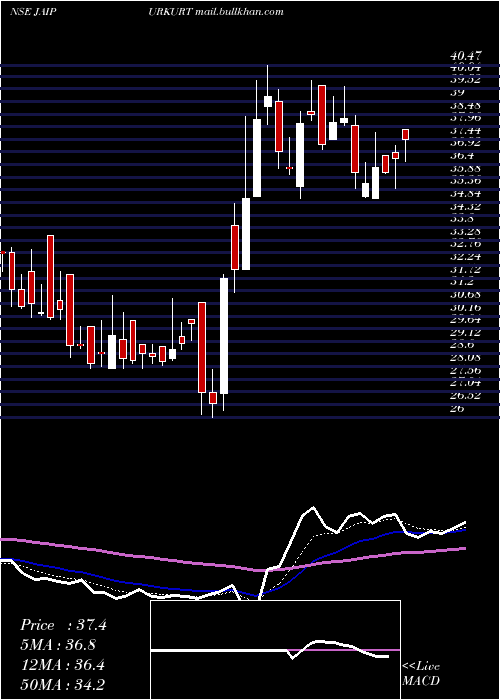
Task: Click the 39 label on price axis
Action: point(458,92)
